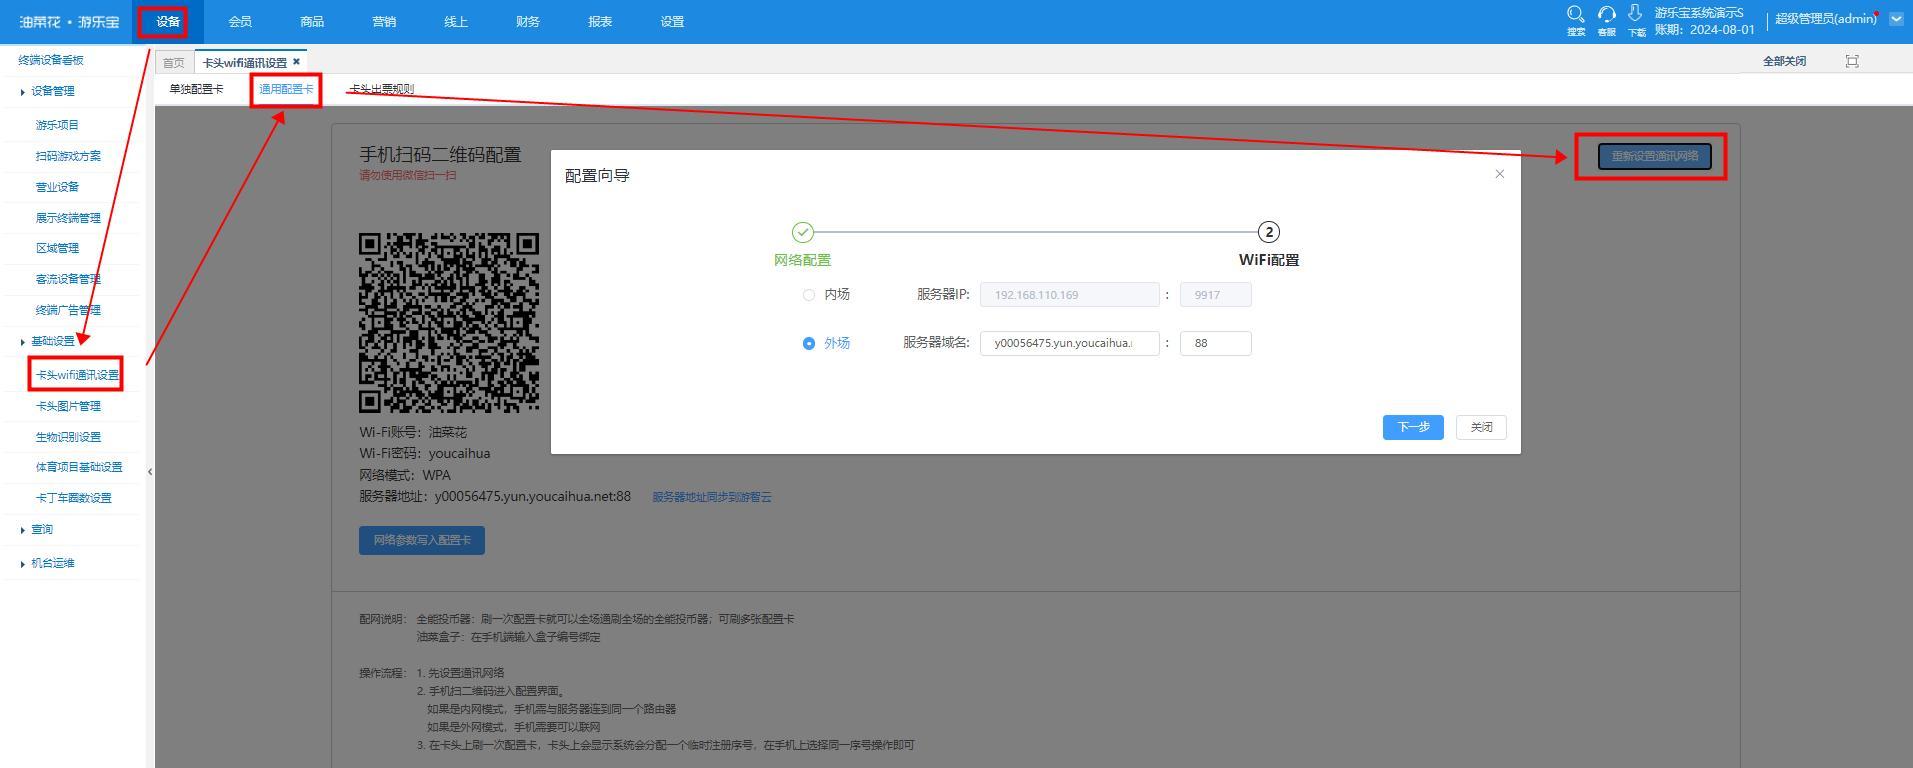Open 扫码游戏方案 in the sidebar

68,156
